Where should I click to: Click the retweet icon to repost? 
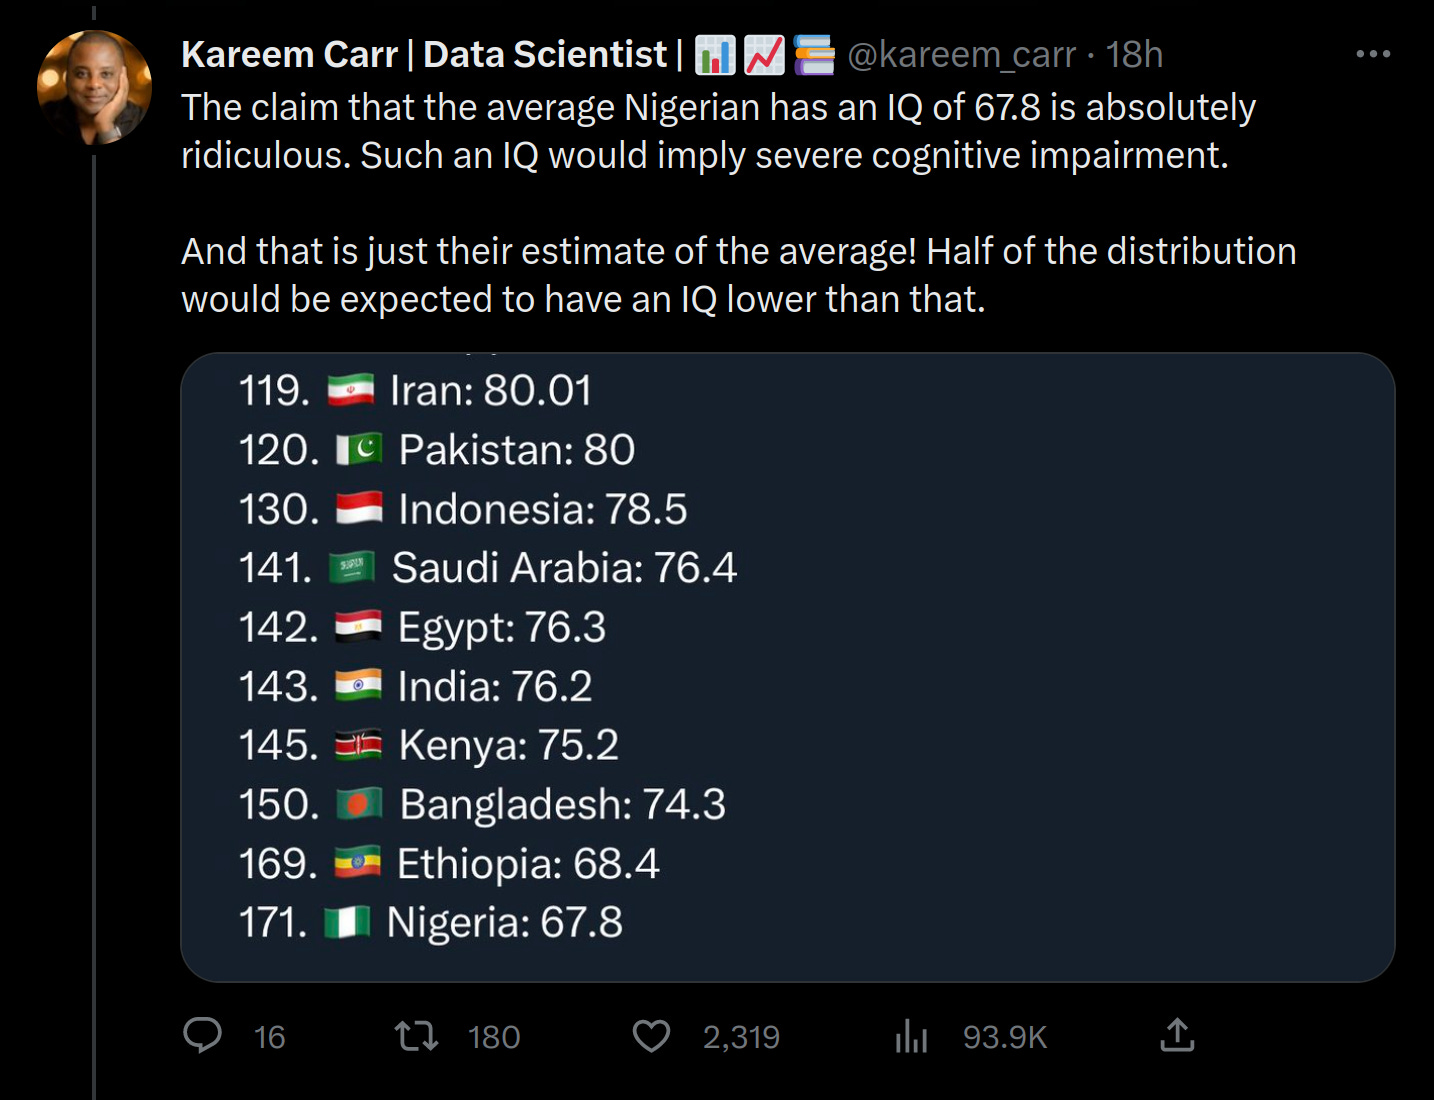pyautogui.click(x=417, y=1037)
